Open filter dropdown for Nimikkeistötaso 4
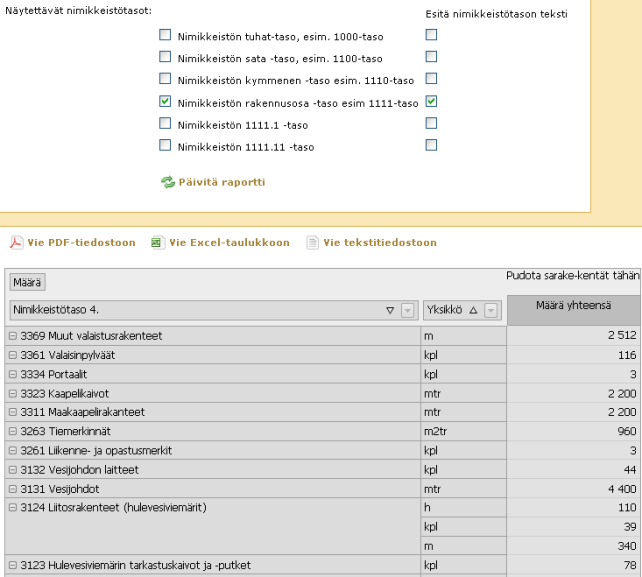 407,311
